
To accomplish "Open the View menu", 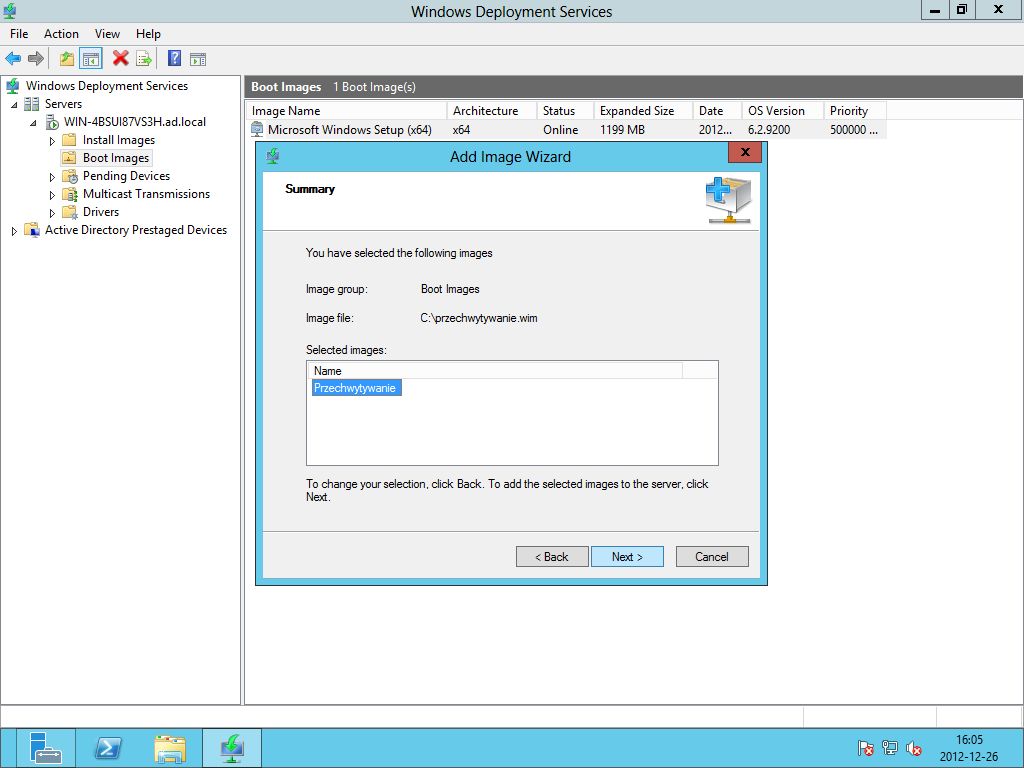I will tap(107, 34).
